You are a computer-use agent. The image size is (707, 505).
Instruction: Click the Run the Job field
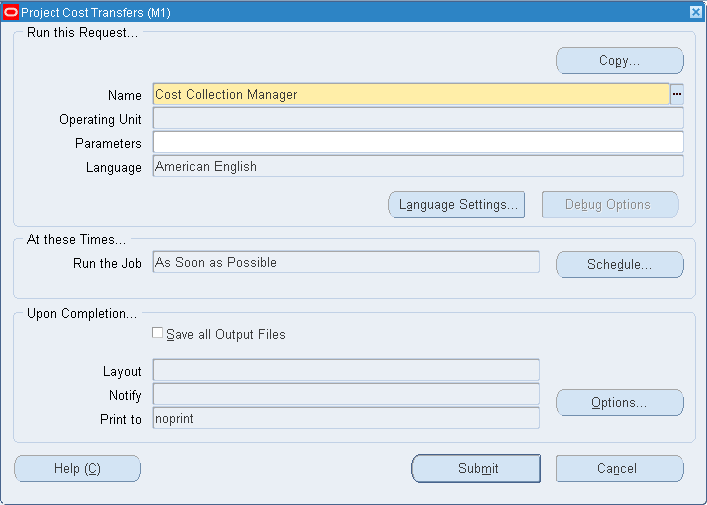pyautogui.click(x=345, y=262)
